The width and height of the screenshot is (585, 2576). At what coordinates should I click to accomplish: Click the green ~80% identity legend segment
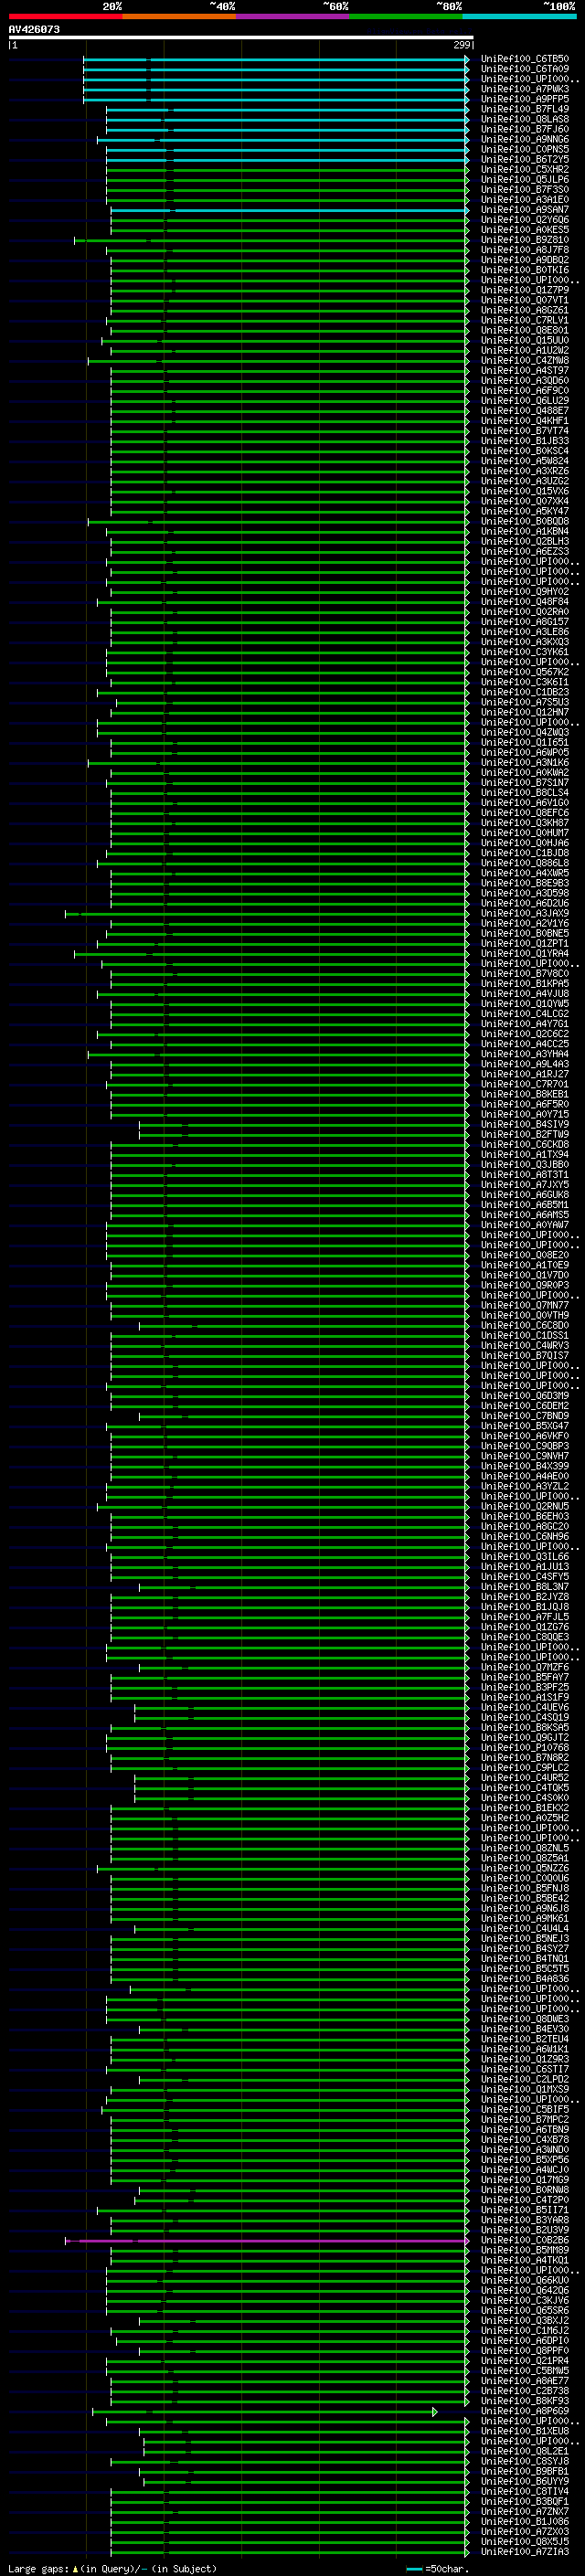click(406, 16)
